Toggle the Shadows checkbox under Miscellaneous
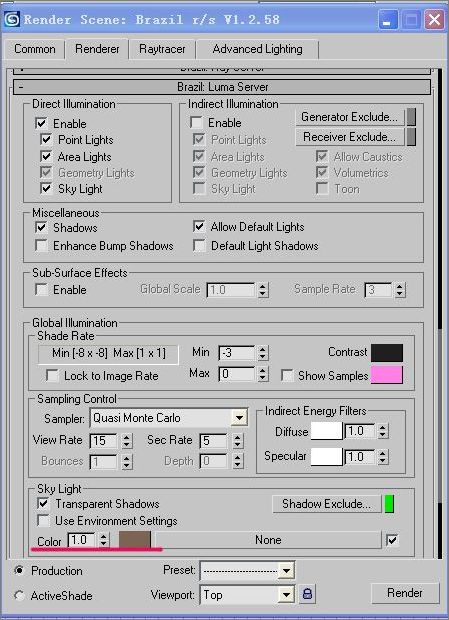This screenshot has width=449, height=620. pyautogui.click(x=41, y=227)
